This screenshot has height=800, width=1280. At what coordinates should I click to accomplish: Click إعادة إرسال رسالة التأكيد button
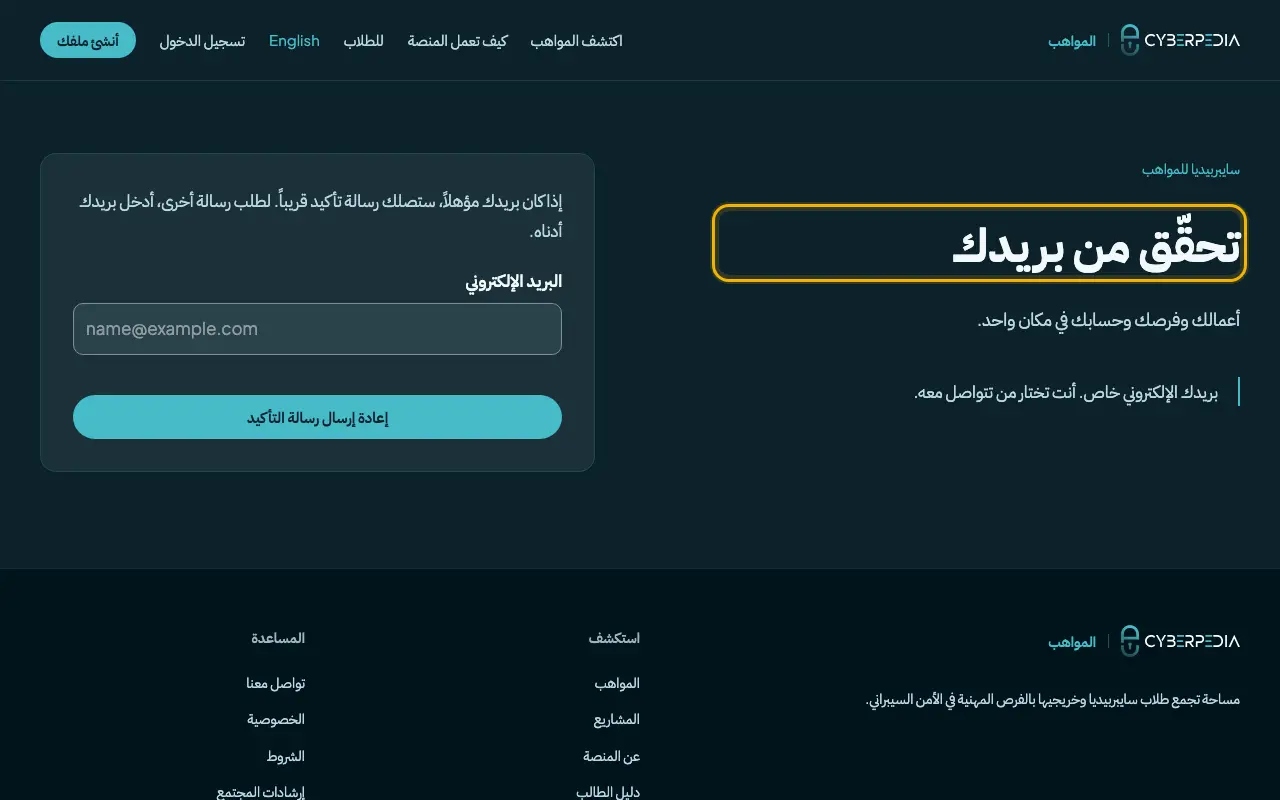[317, 417]
